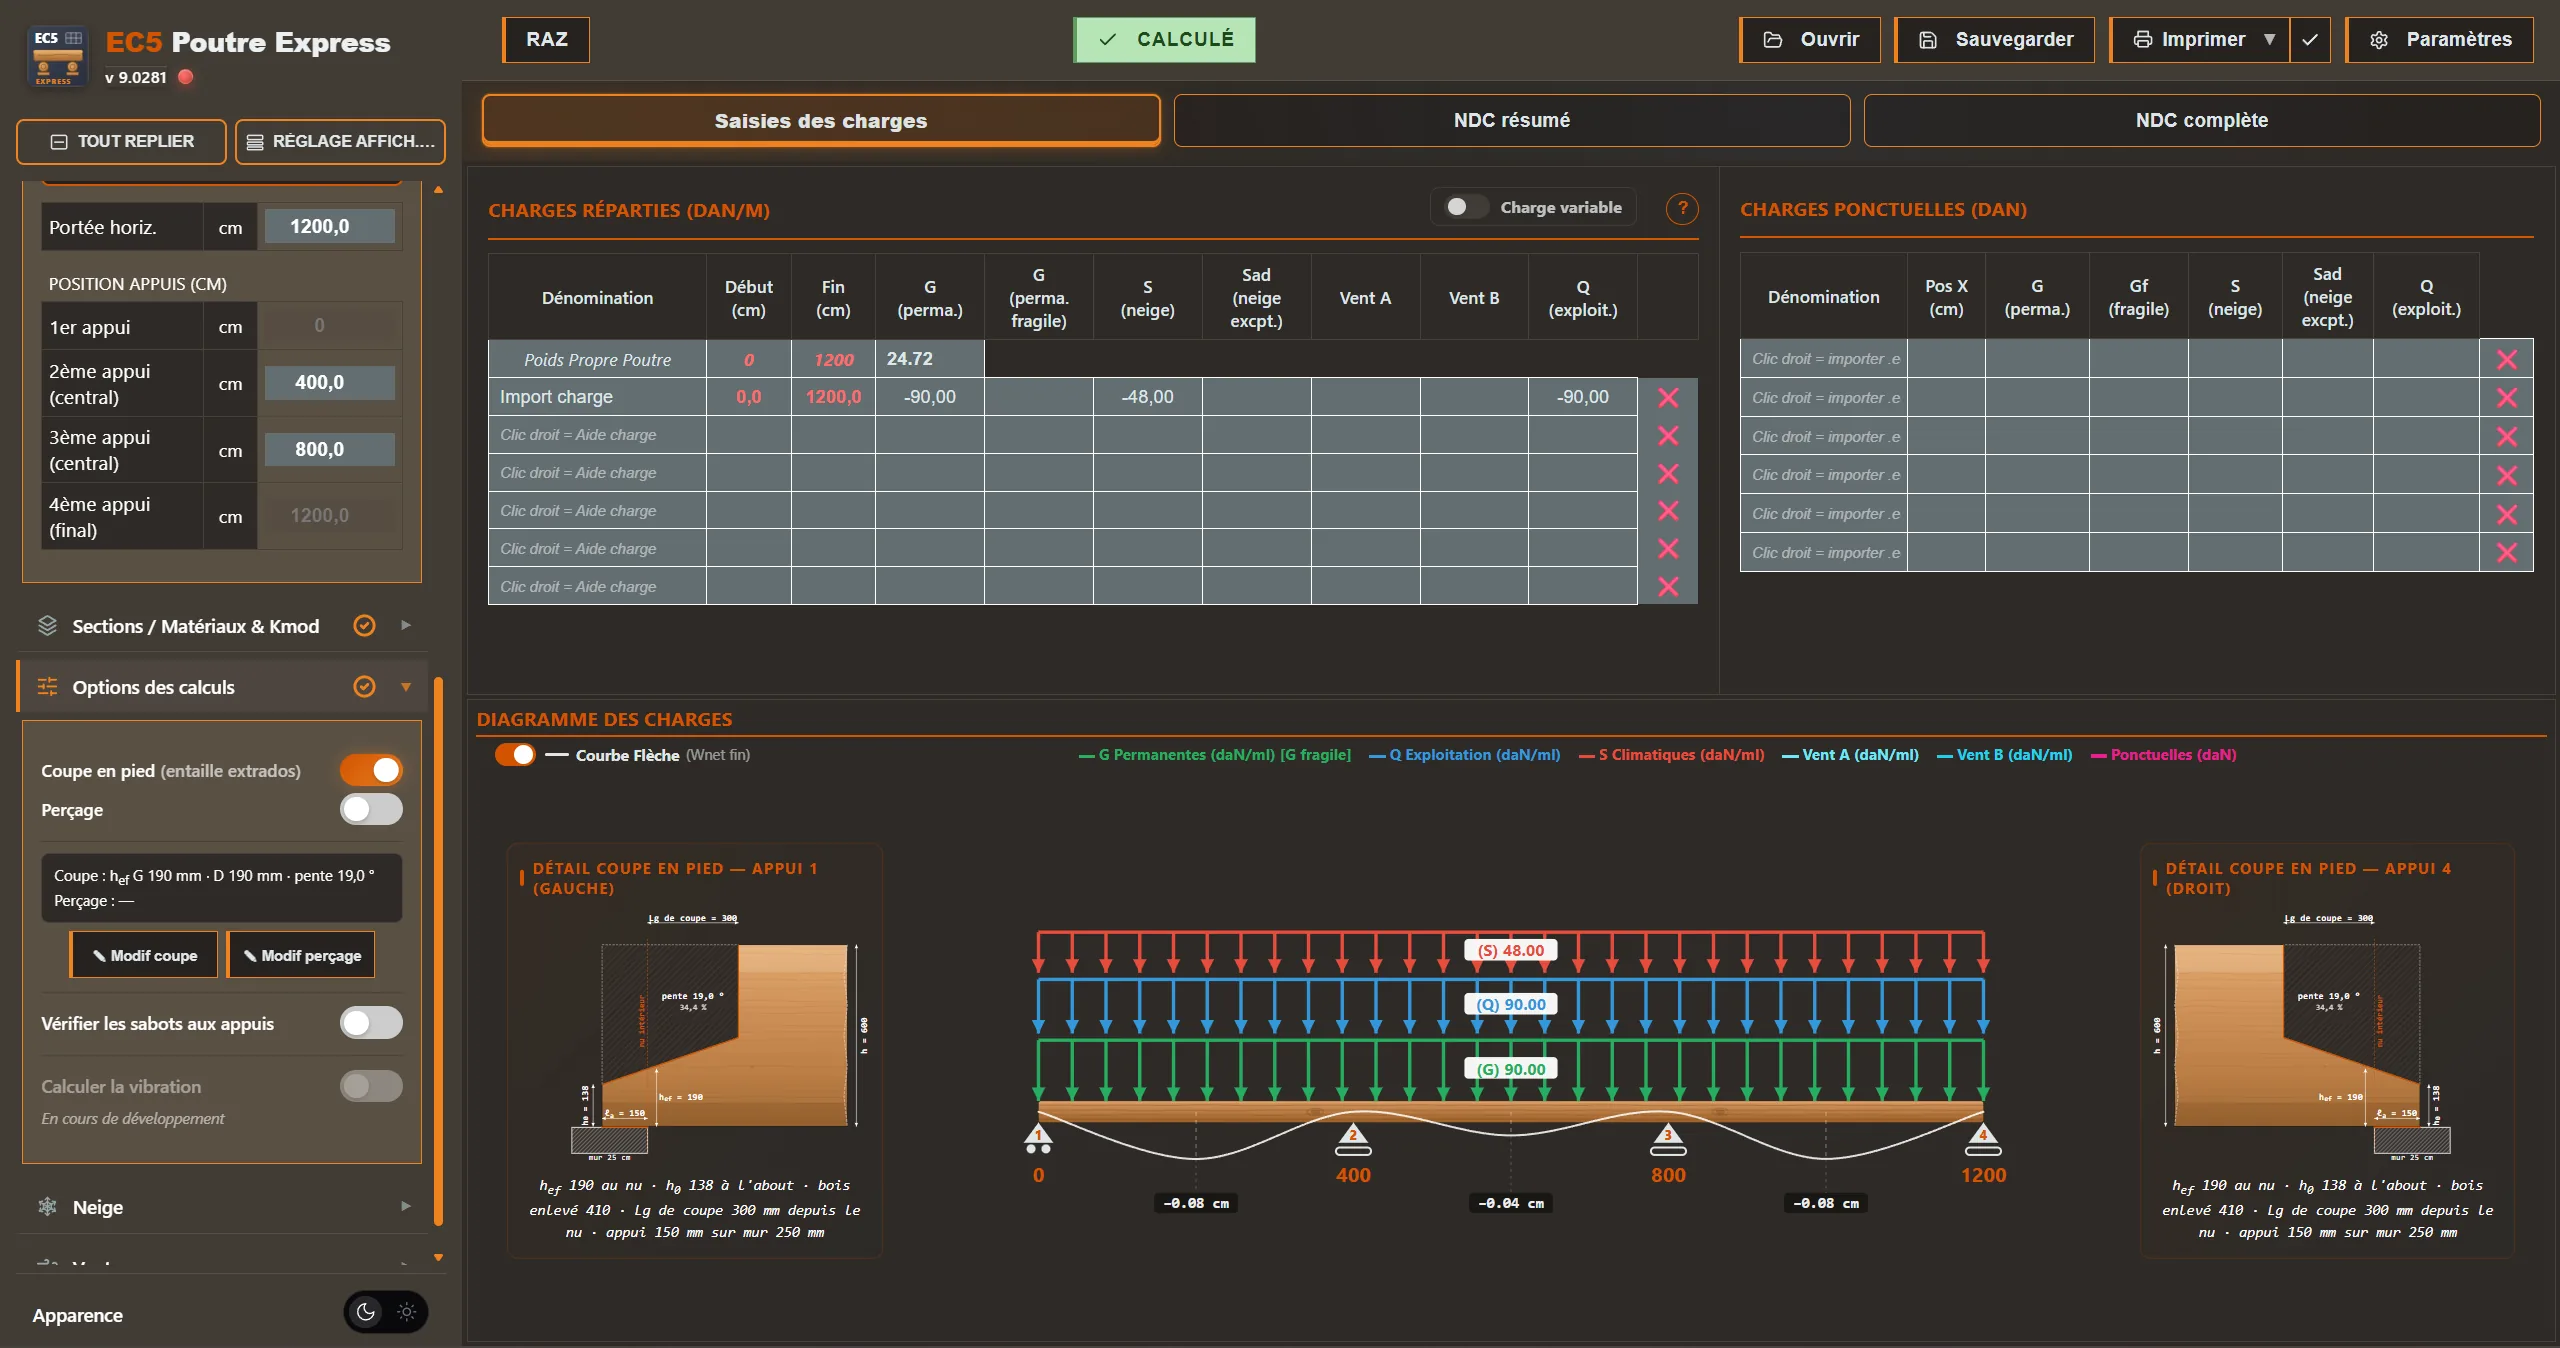Image resolution: width=2560 pixels, height=1348 pixels.
Task: Edit the 3ème appui position field
Action: [x=329, y=450]
